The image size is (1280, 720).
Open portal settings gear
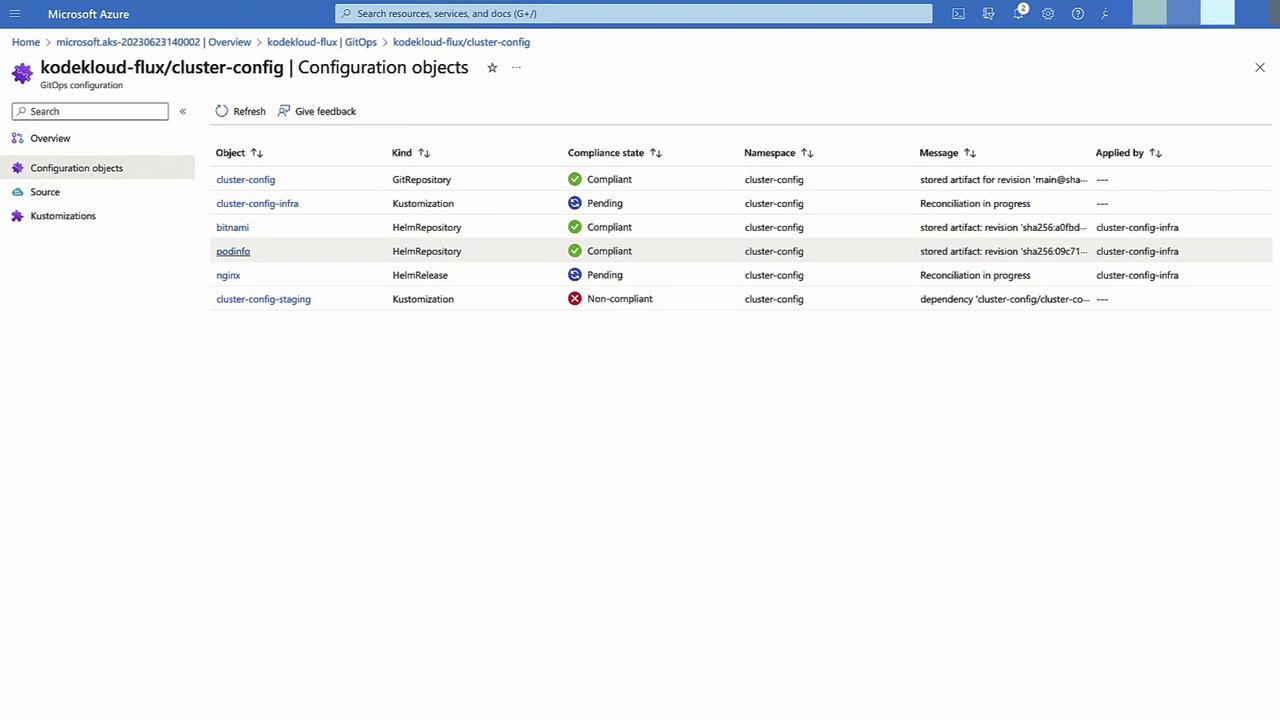click(1048, 14)
